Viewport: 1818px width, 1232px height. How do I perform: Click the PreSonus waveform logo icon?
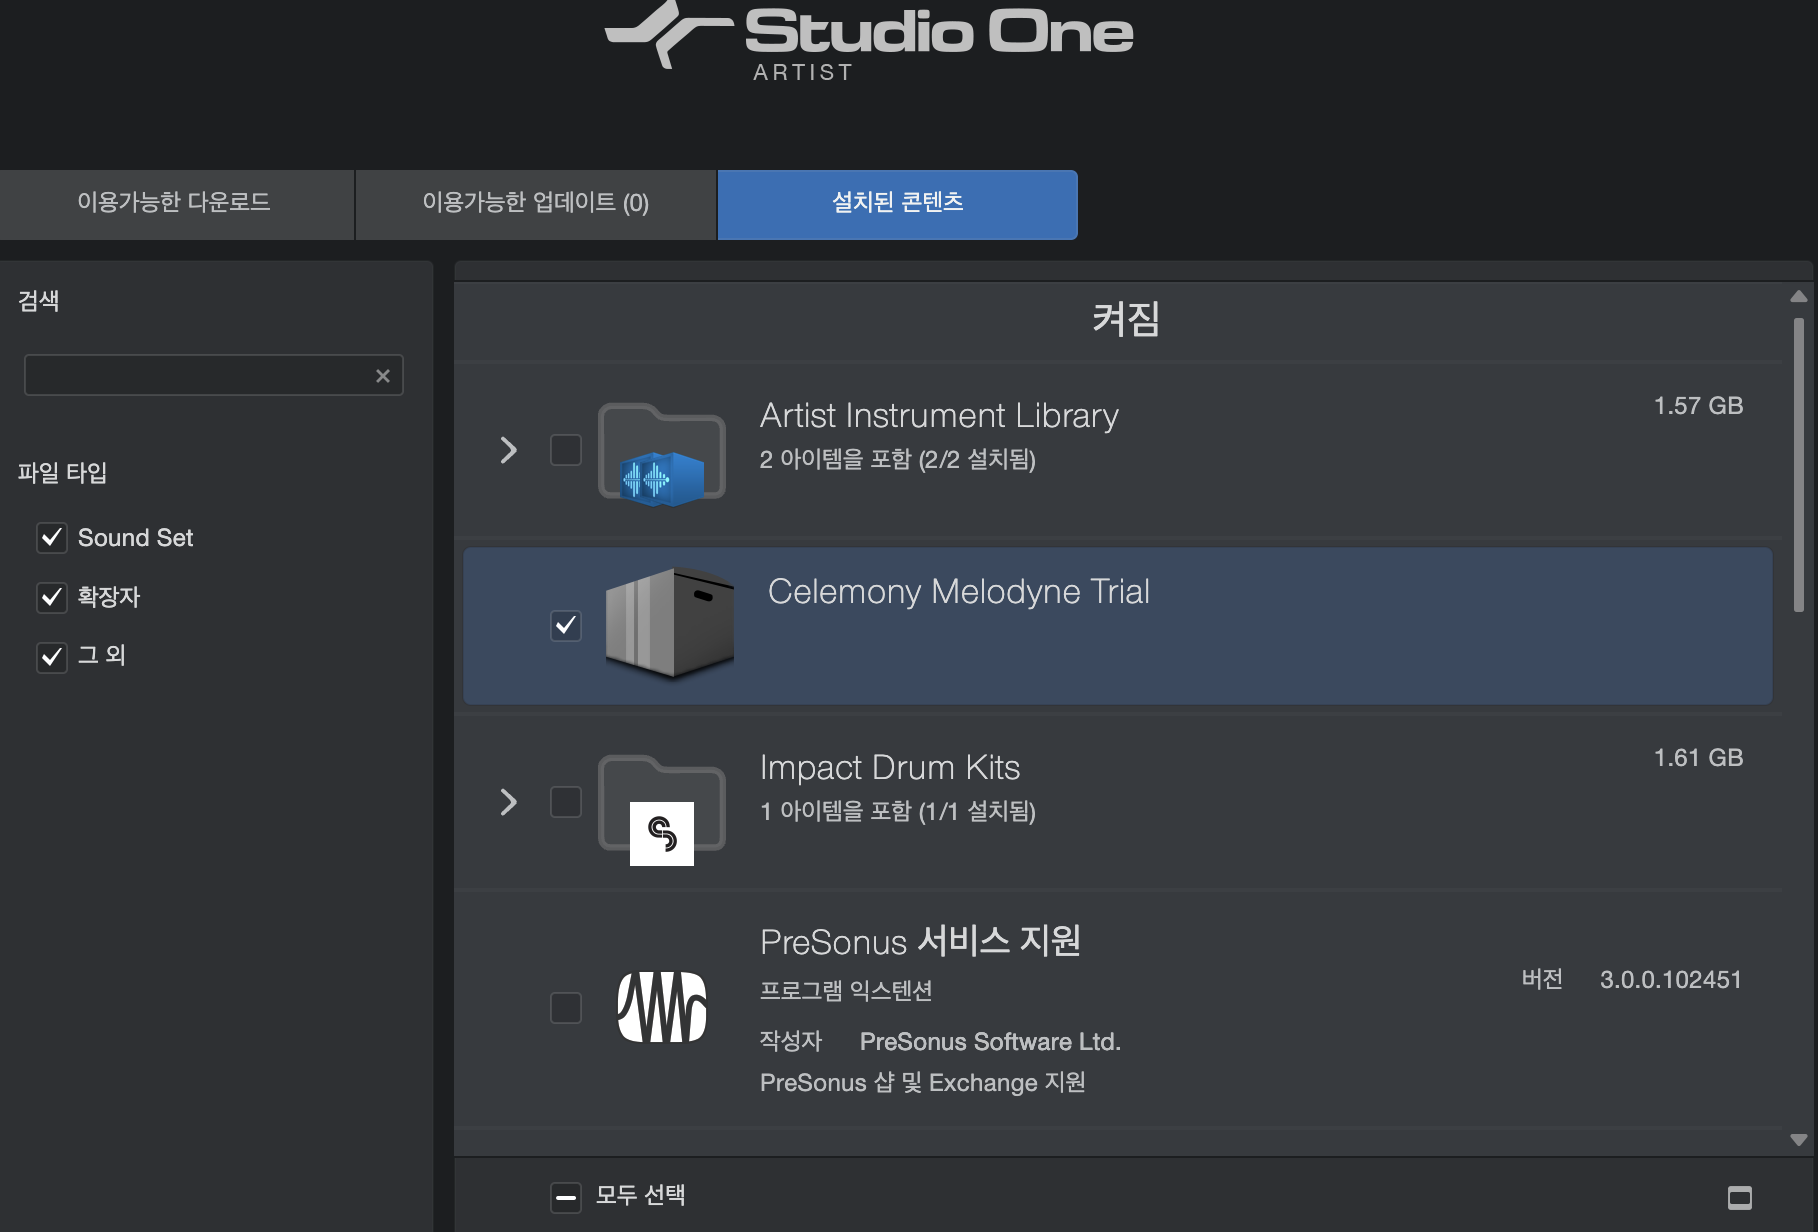point(662,1007)
